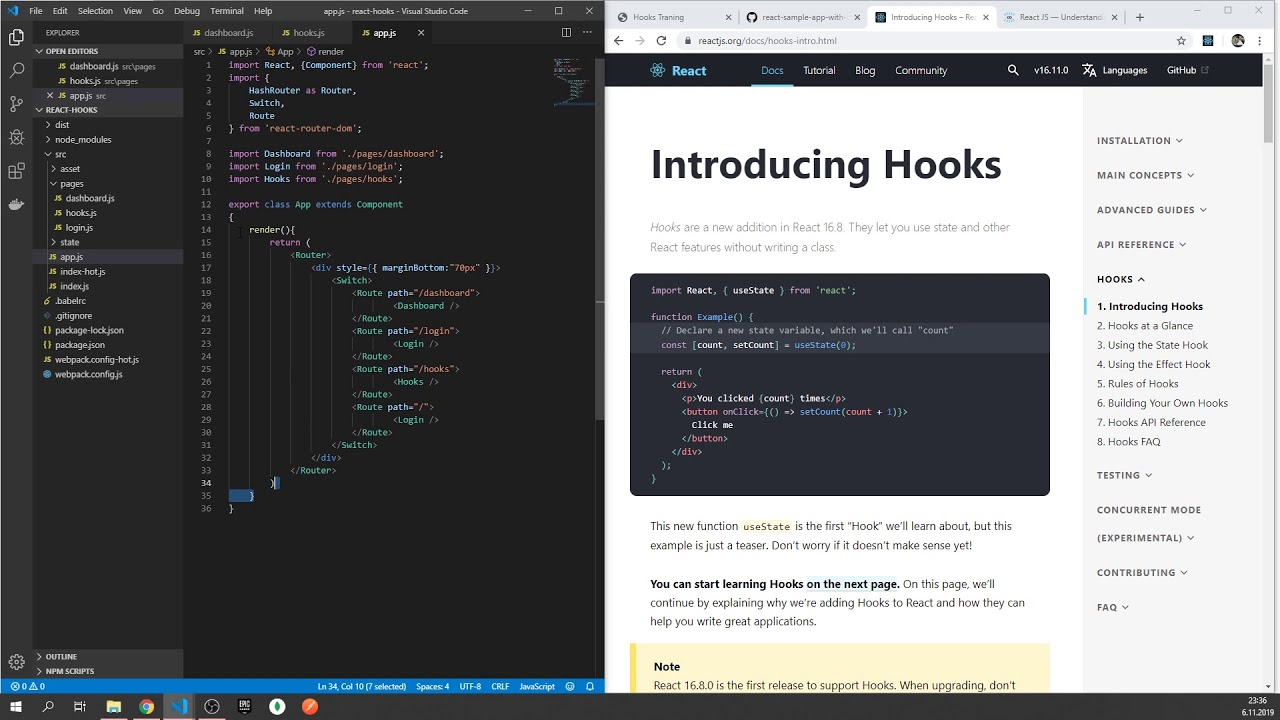Reload the React docs page
Image resolution: width=1280 pixels, height=720 pixels.
click(661, 41)
